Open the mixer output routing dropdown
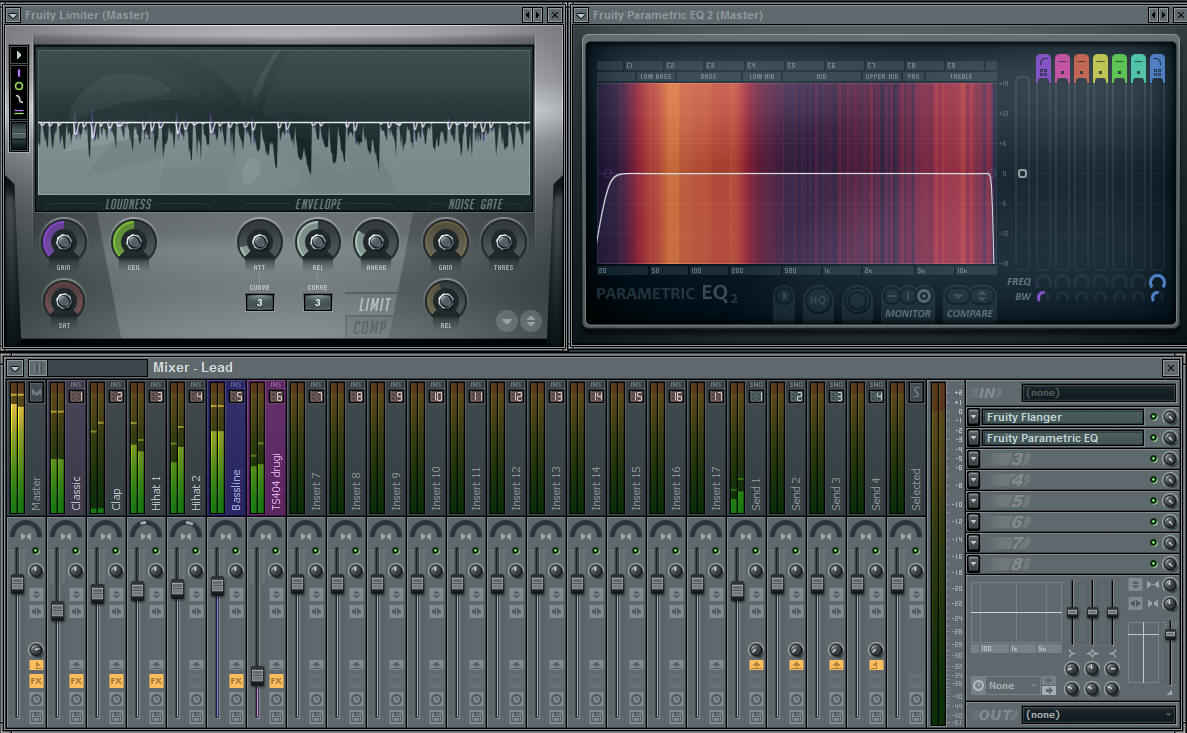The image size is (1187, 733). 1098,715
